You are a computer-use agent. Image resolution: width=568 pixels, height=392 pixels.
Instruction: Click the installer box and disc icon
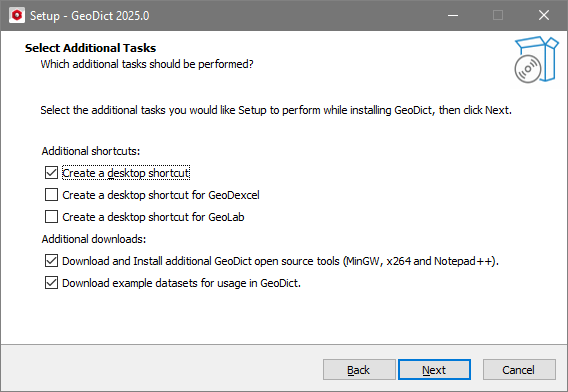tap(536, 59)
